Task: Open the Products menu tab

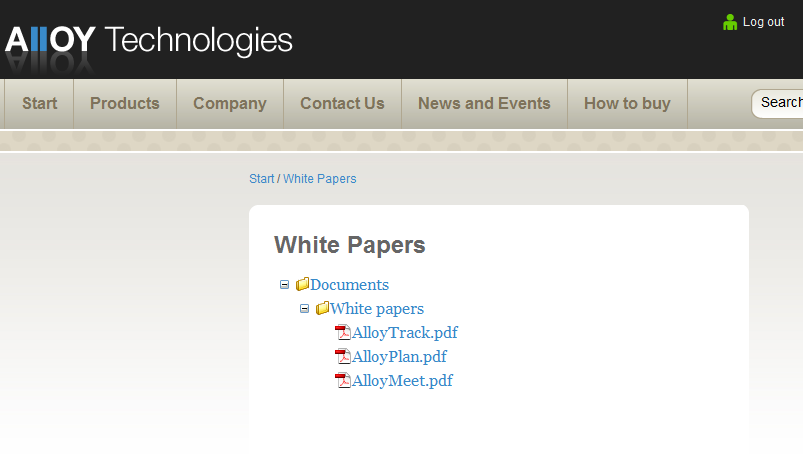Action: [x=125, y=103]
